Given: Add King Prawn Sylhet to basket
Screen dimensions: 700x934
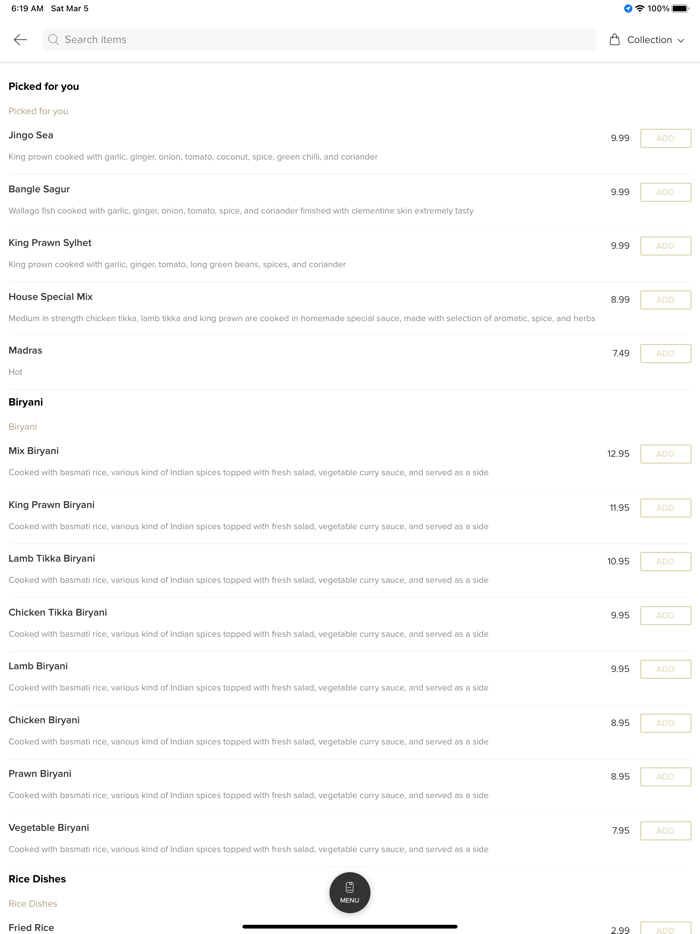Looking at the screenshot, I should click(x=665, y=246).
